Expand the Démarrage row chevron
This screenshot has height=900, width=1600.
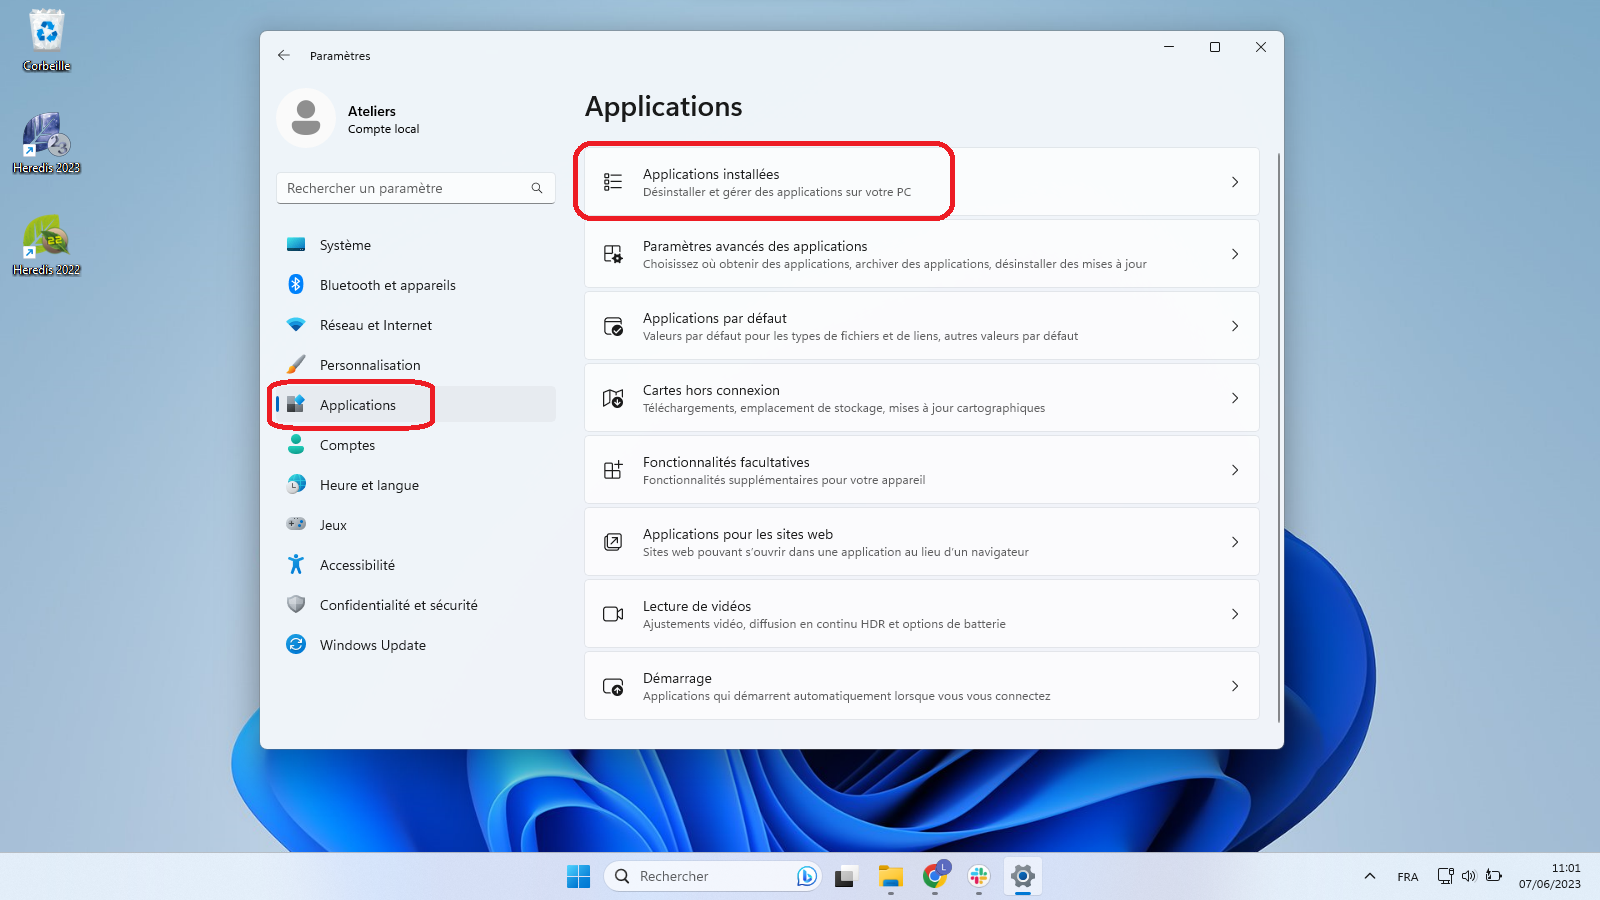point(1235,686)
